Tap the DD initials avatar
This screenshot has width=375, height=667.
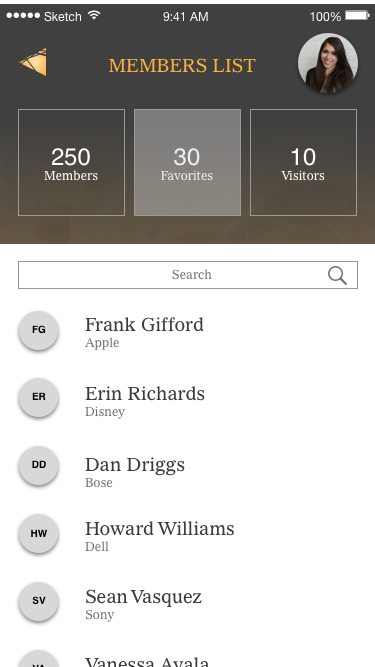[39, 465]
